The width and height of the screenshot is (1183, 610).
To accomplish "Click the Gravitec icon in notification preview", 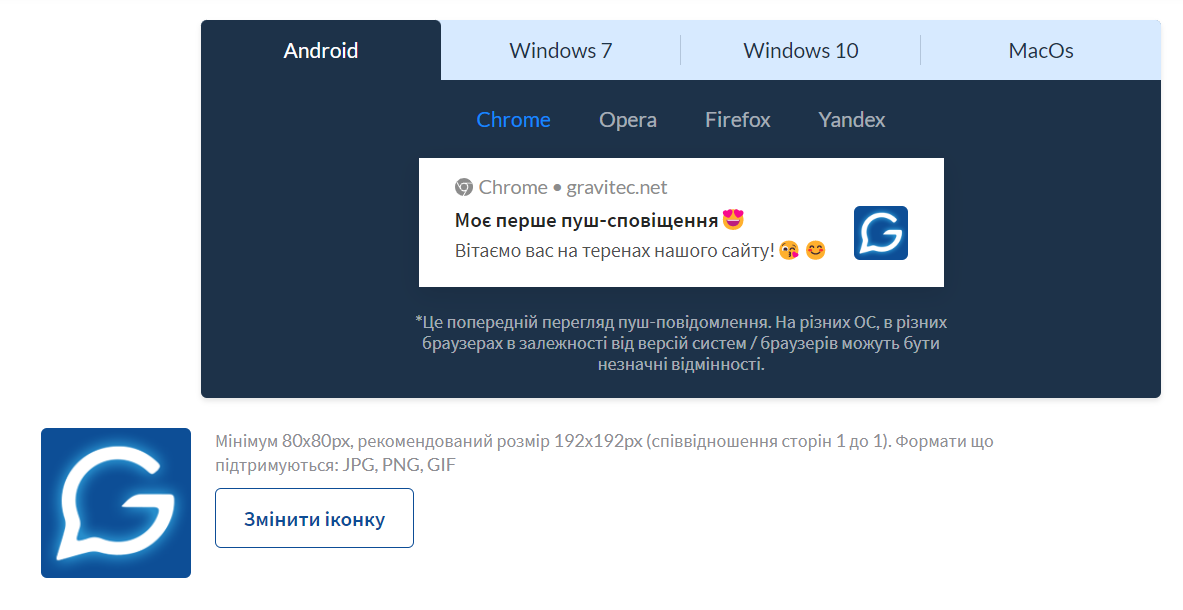I will click(880, 233).
